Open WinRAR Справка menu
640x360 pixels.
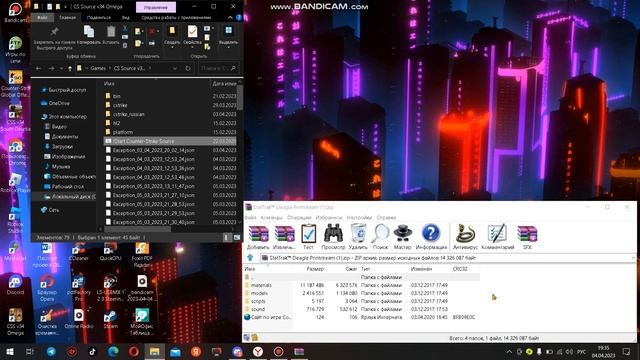click(x=386, y=218)
